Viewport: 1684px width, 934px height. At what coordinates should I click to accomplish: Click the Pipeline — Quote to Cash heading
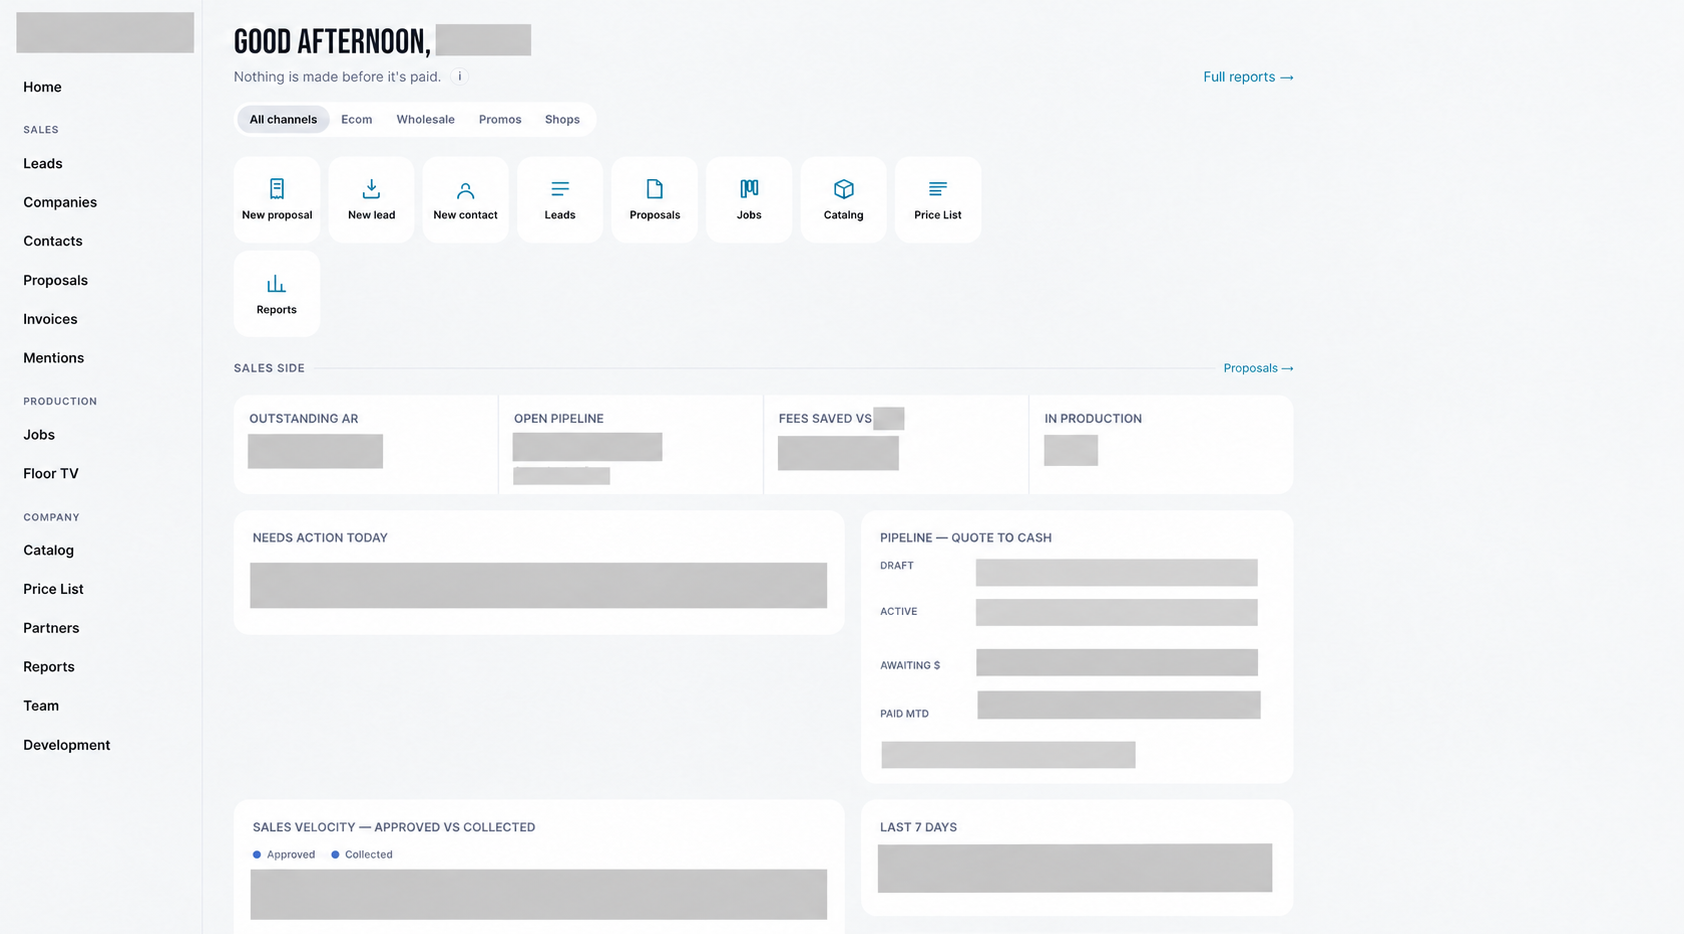tap(966, 538)
